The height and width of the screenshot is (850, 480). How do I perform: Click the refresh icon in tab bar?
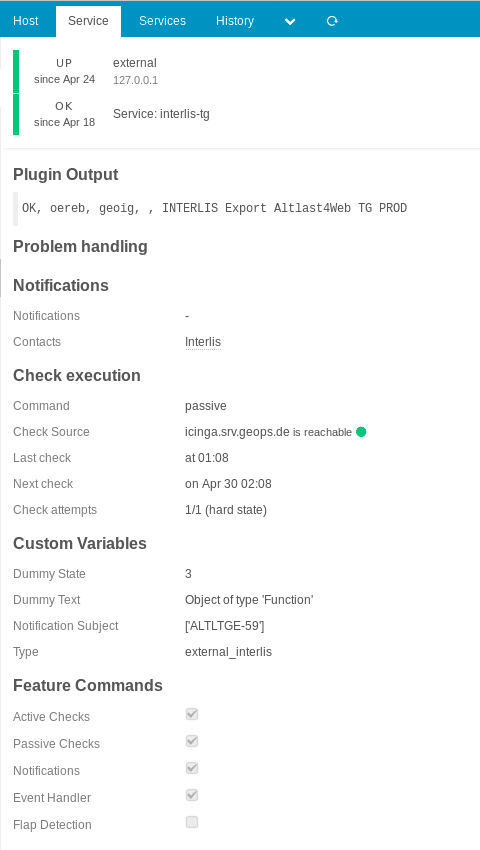332,21
